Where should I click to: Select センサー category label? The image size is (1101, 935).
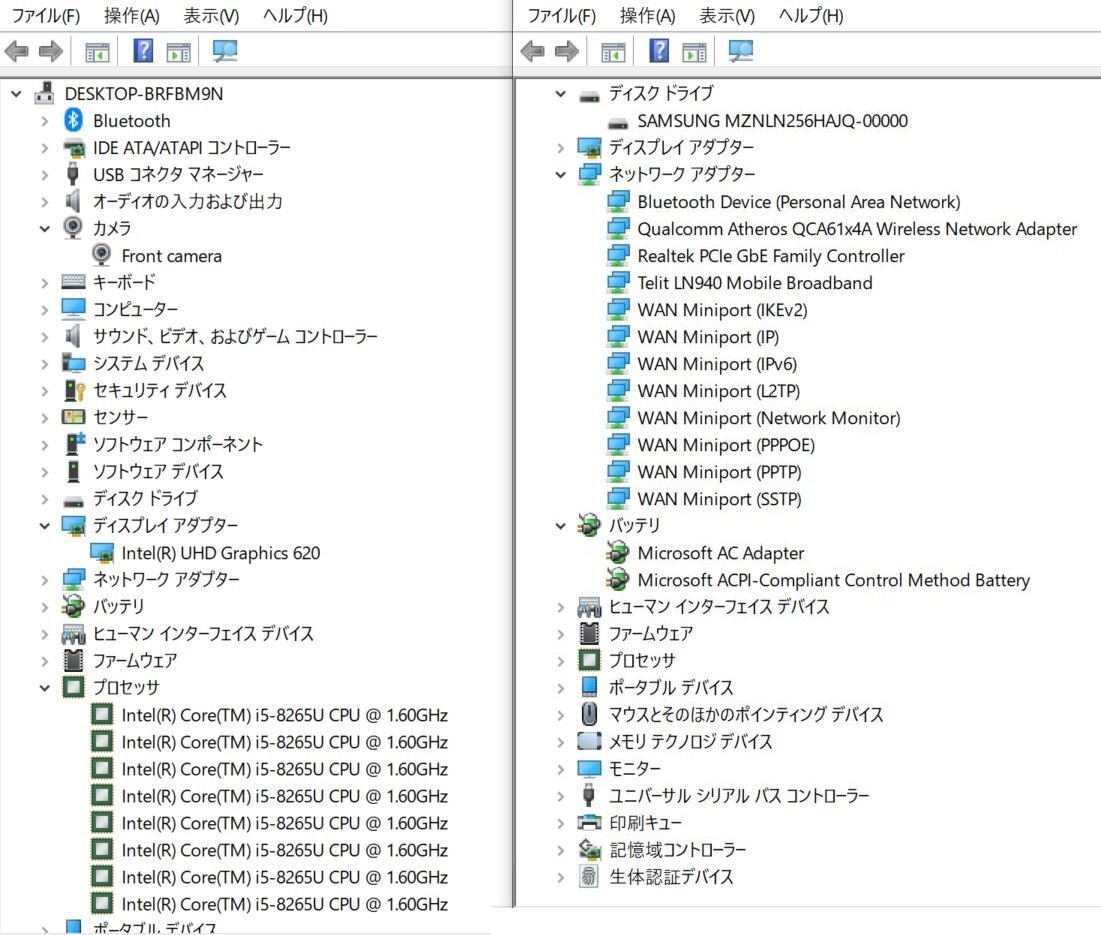pyautogui.click(x=120, y=417)
